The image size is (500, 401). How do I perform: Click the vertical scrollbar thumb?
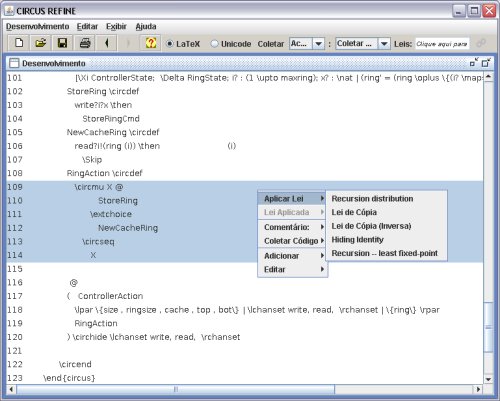pos(488,327)
